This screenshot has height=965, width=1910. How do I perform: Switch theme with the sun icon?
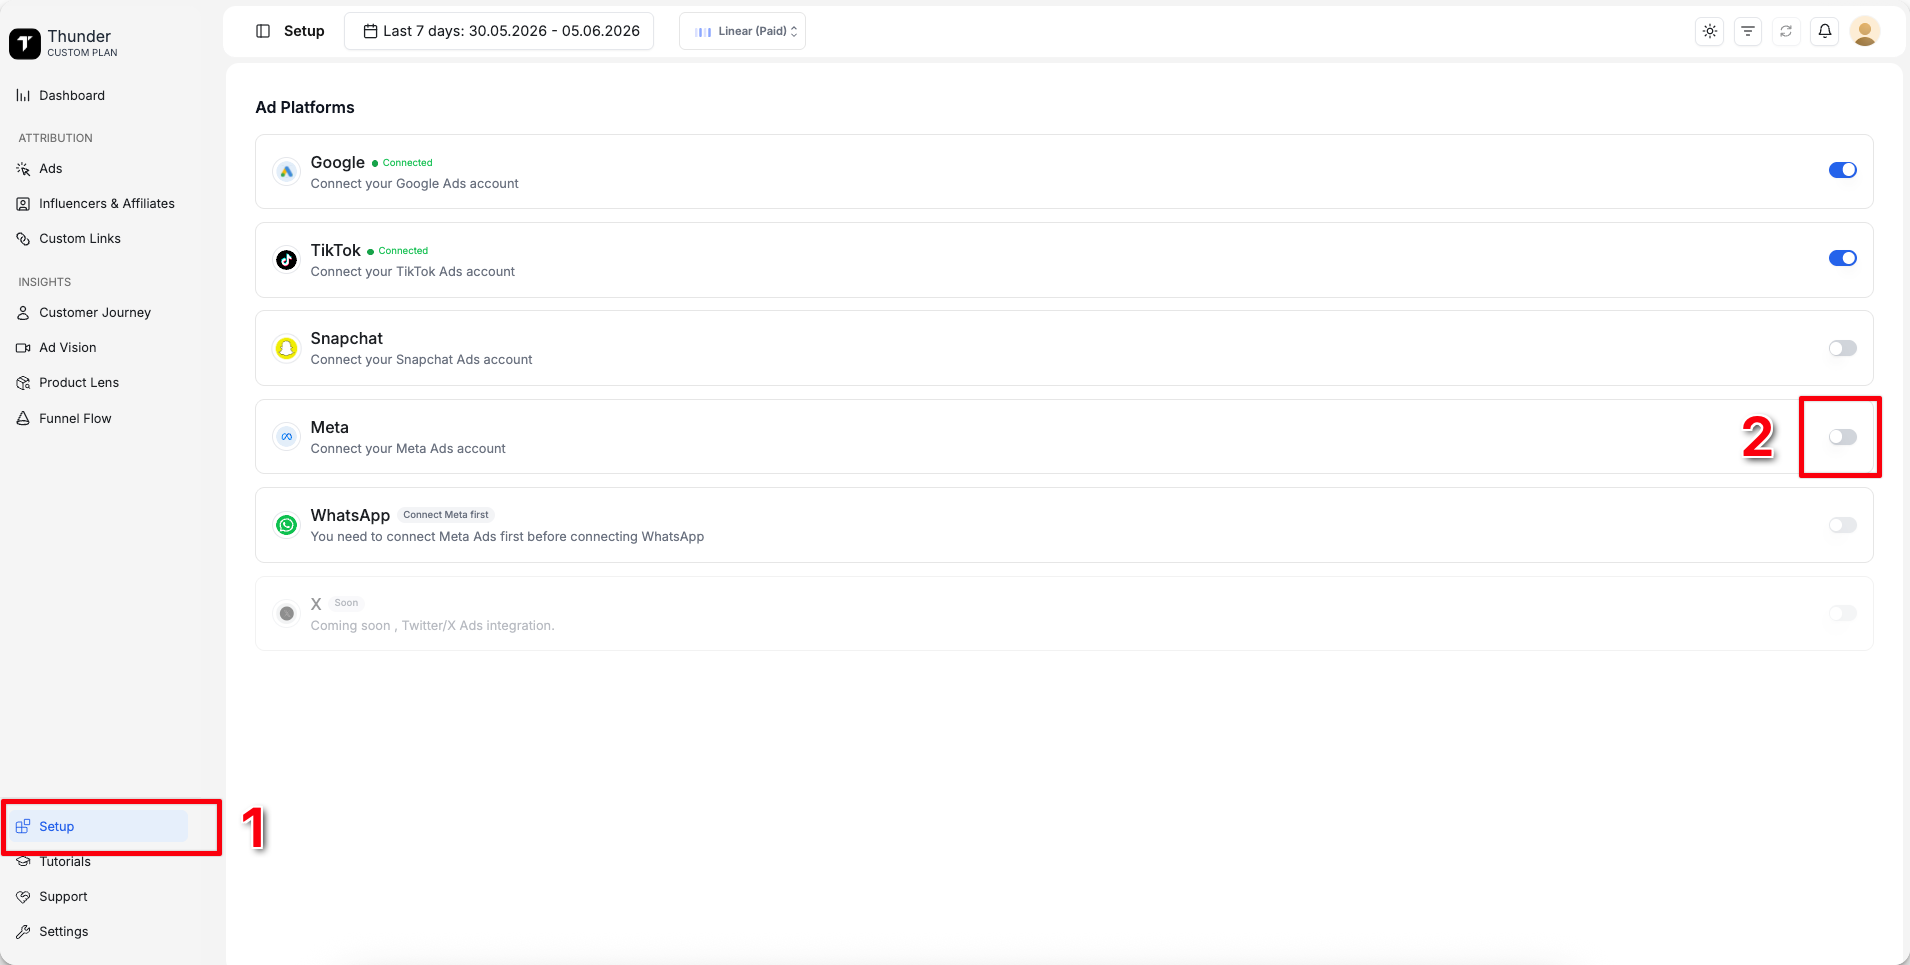point(1710,31)
